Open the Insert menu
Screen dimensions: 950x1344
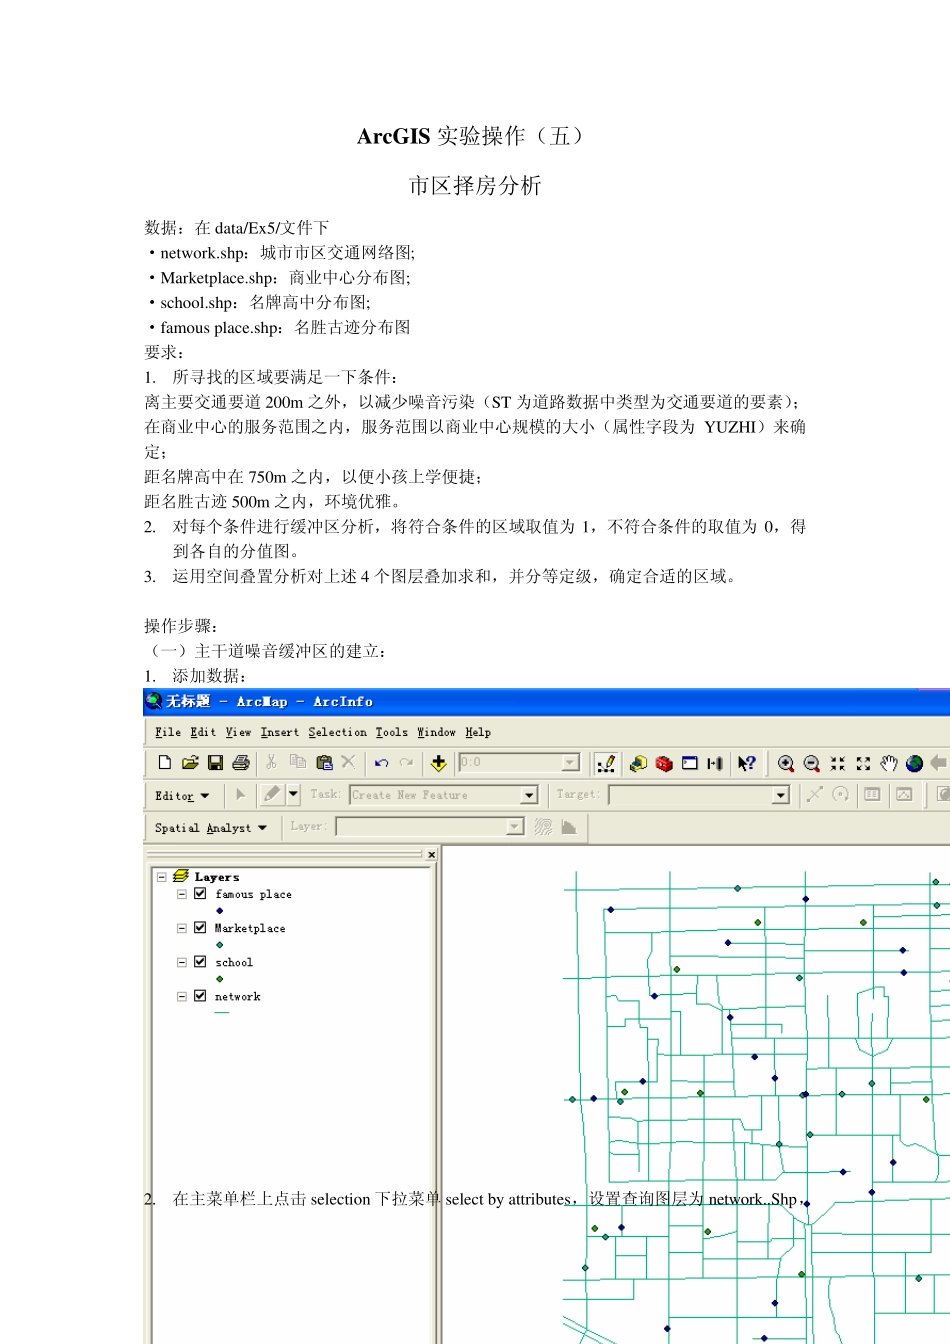click(280, 732)
